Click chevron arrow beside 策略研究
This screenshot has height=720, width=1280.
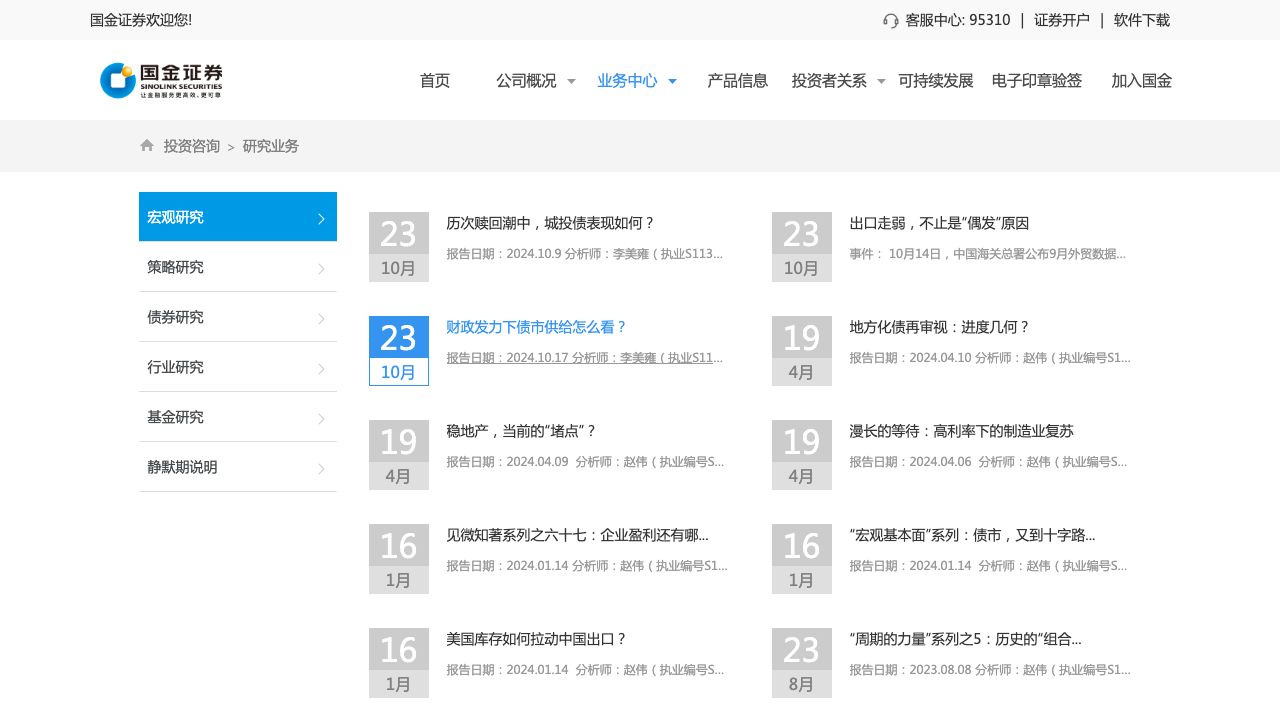click(321, 268)
